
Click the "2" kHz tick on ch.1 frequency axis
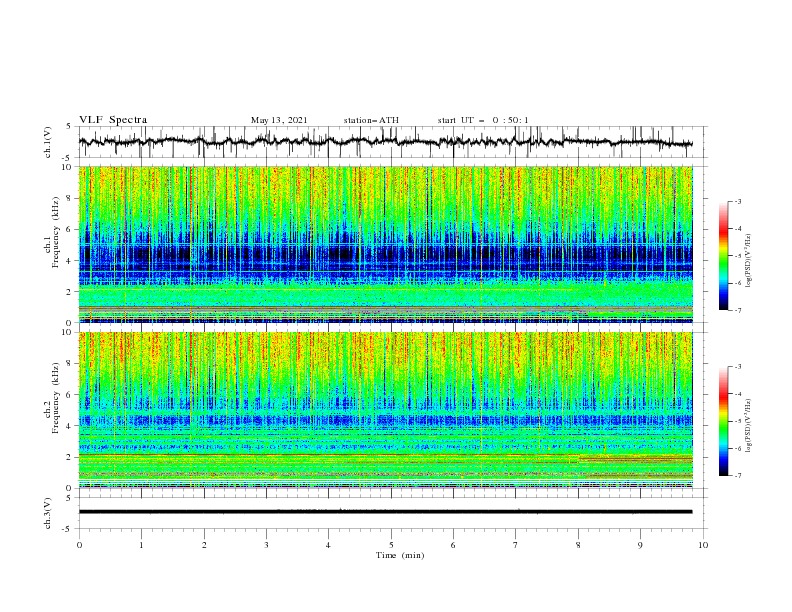click(70, 291)
